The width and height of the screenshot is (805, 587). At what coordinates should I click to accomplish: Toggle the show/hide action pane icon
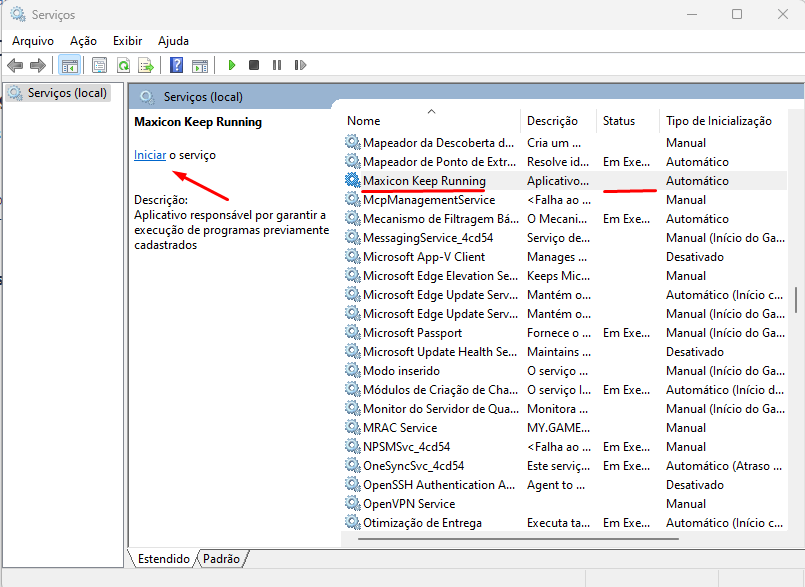tap(200, 65)
